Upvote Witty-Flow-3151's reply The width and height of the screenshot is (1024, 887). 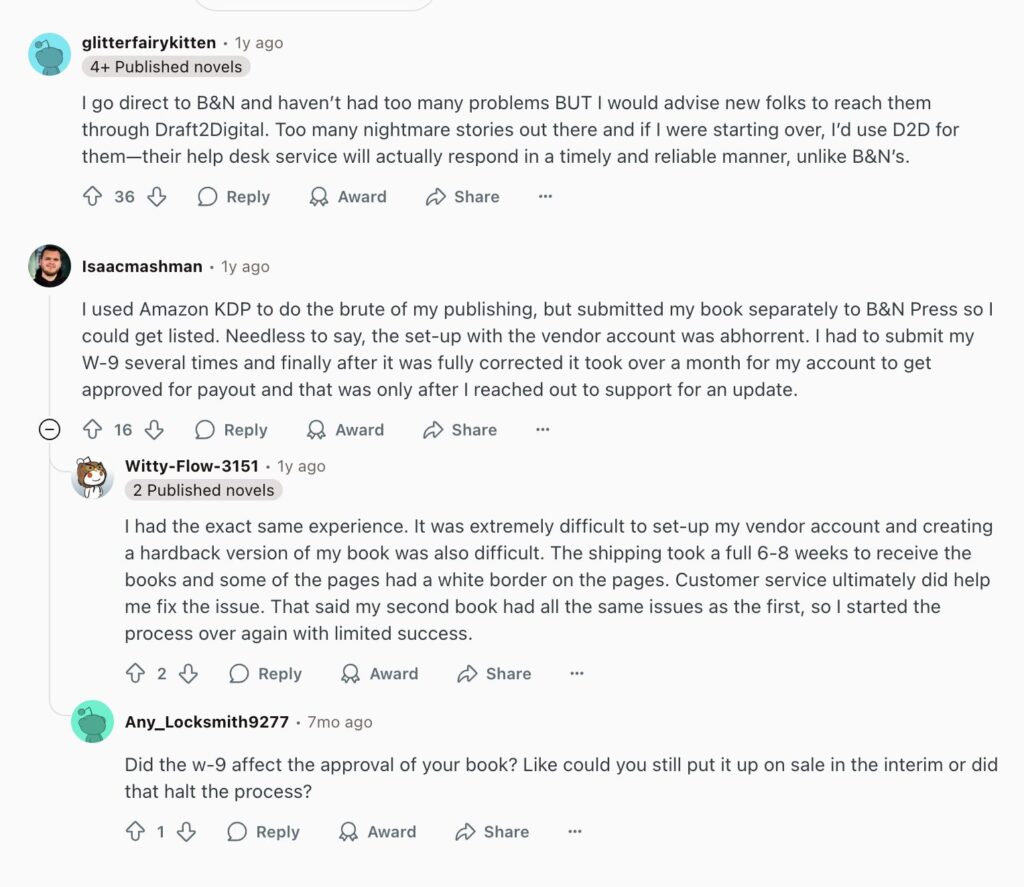(136, 674)
